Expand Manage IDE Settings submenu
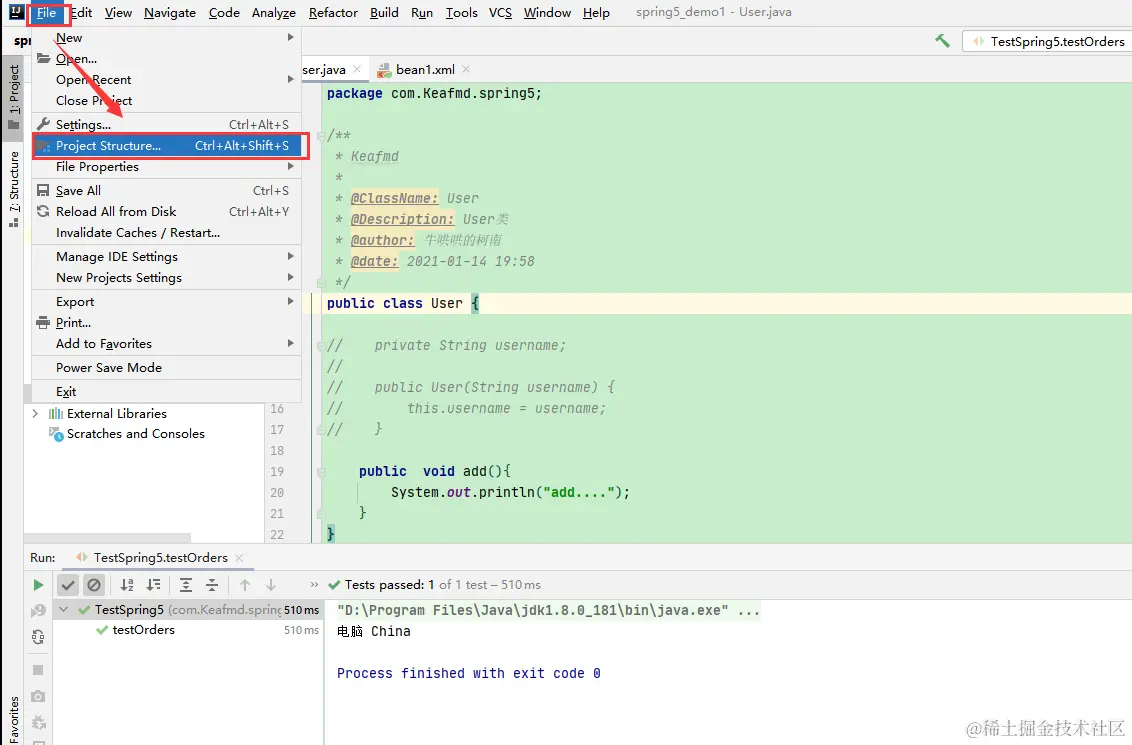The width and height of the screenshot is (1132, 745). (x=166, y=257)
